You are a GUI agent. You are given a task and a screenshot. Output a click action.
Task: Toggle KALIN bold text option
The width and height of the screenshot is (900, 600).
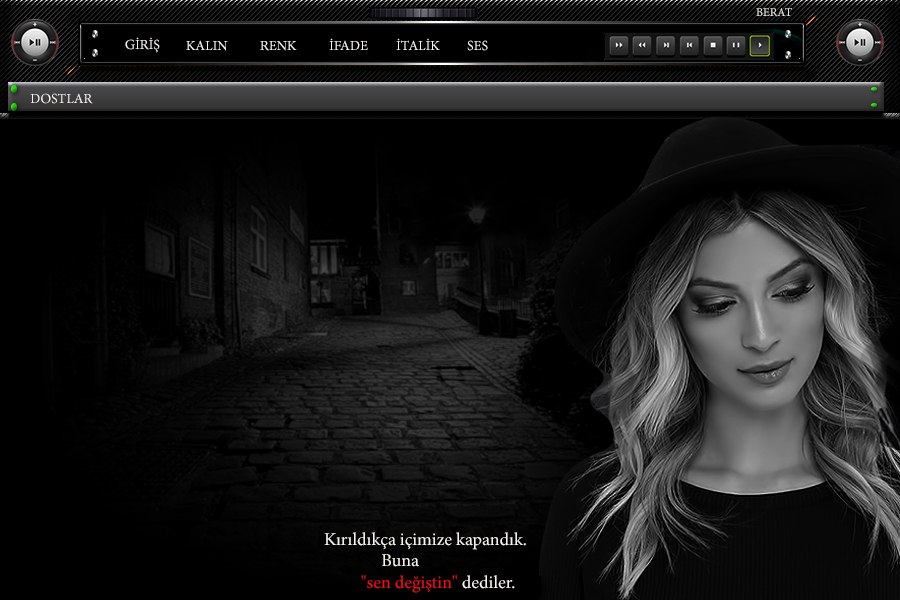206,45
